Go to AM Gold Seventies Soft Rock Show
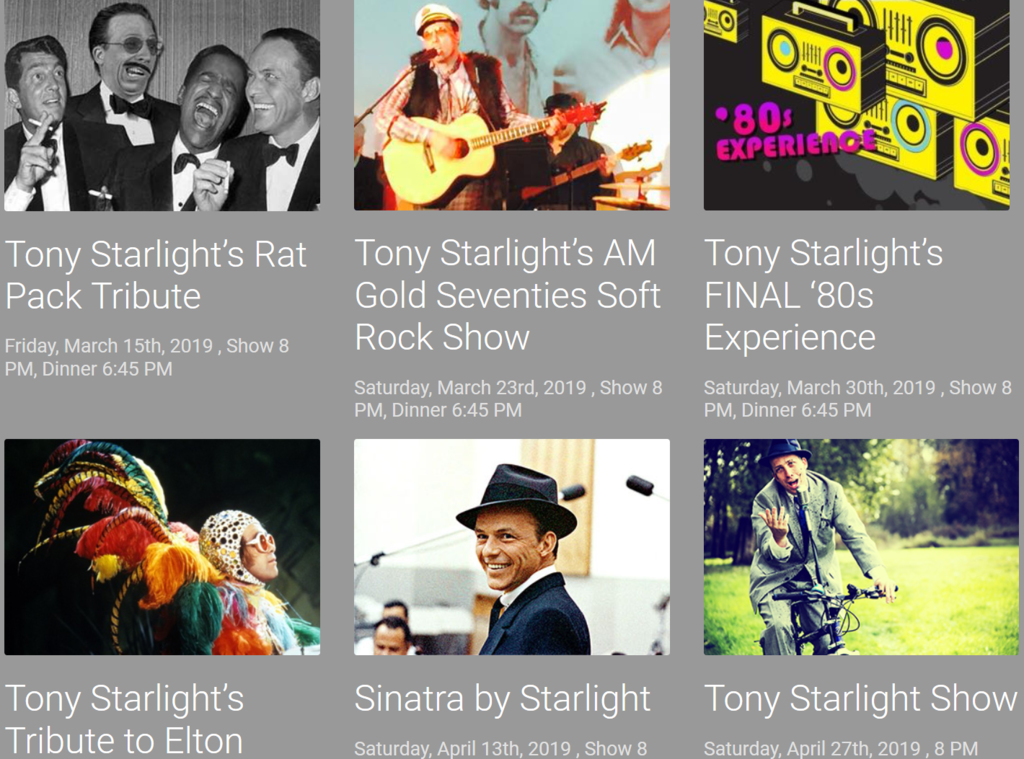 507,295
